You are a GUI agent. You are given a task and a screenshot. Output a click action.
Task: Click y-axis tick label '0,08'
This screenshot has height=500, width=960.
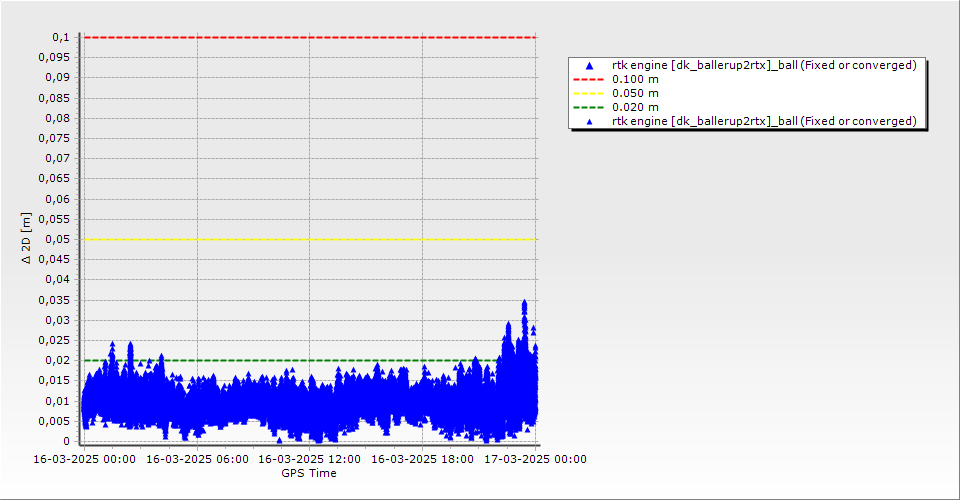tap(58, 118)
